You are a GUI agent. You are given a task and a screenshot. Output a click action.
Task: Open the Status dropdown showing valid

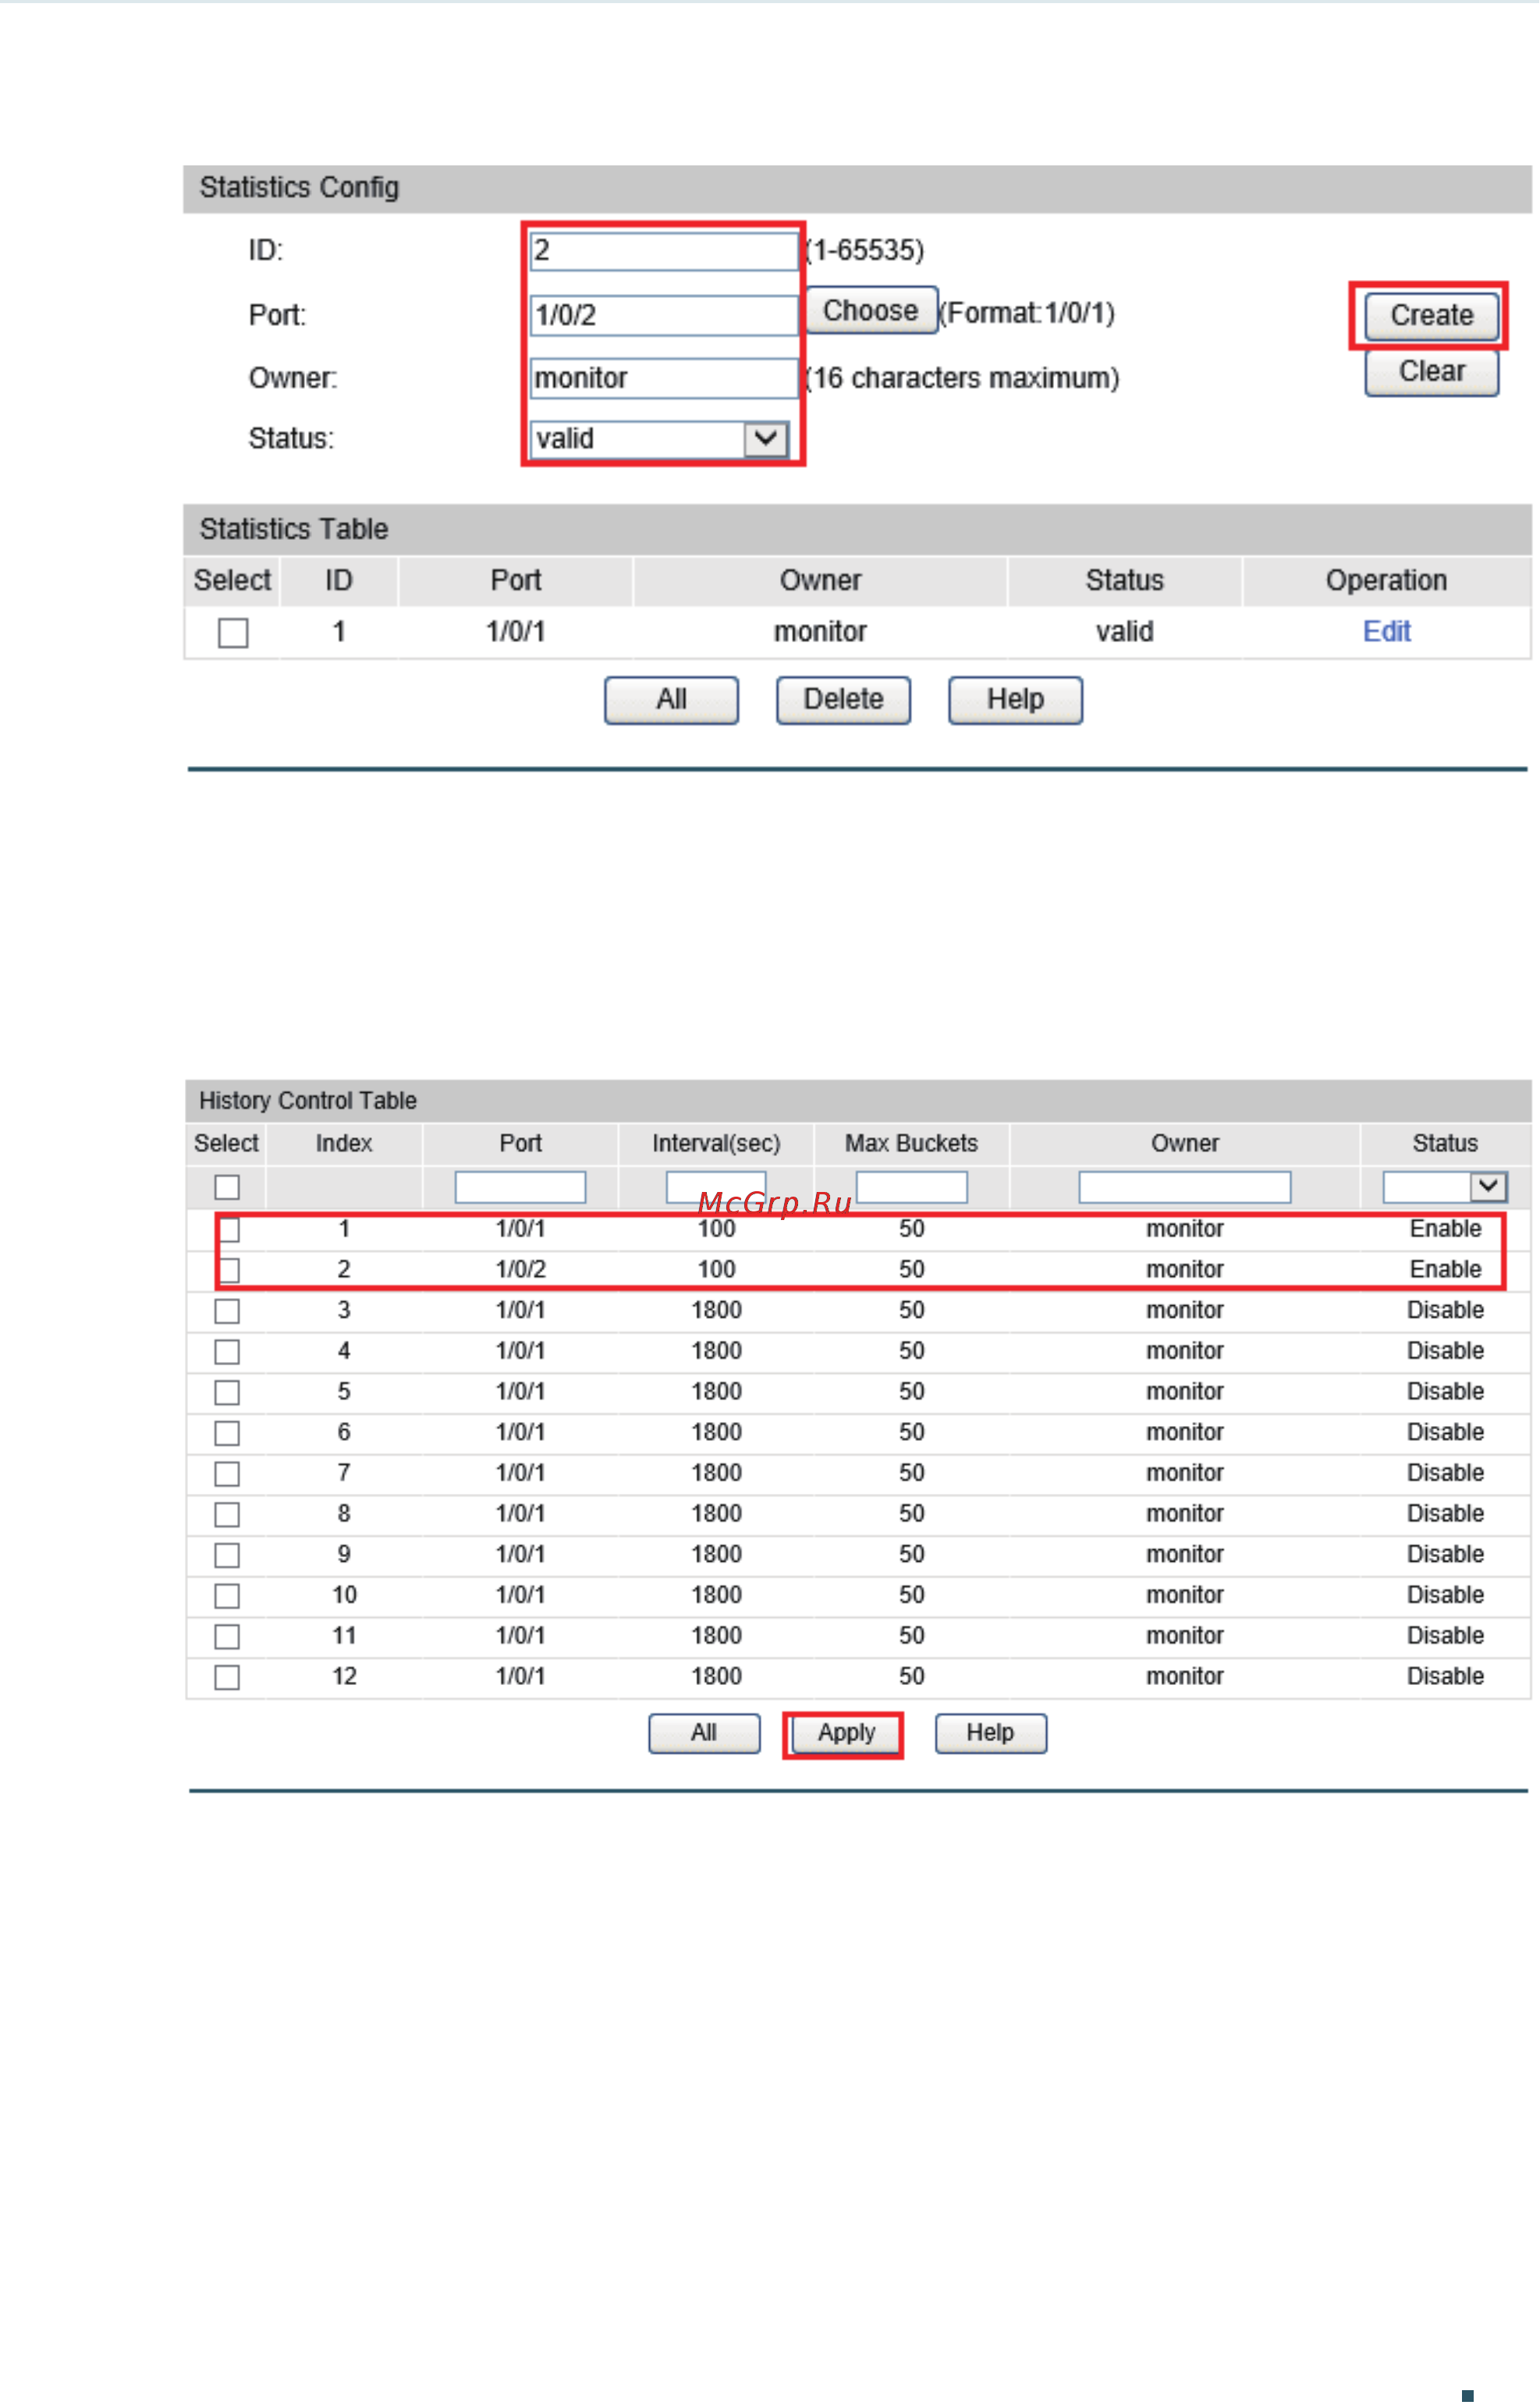(659, 439)
